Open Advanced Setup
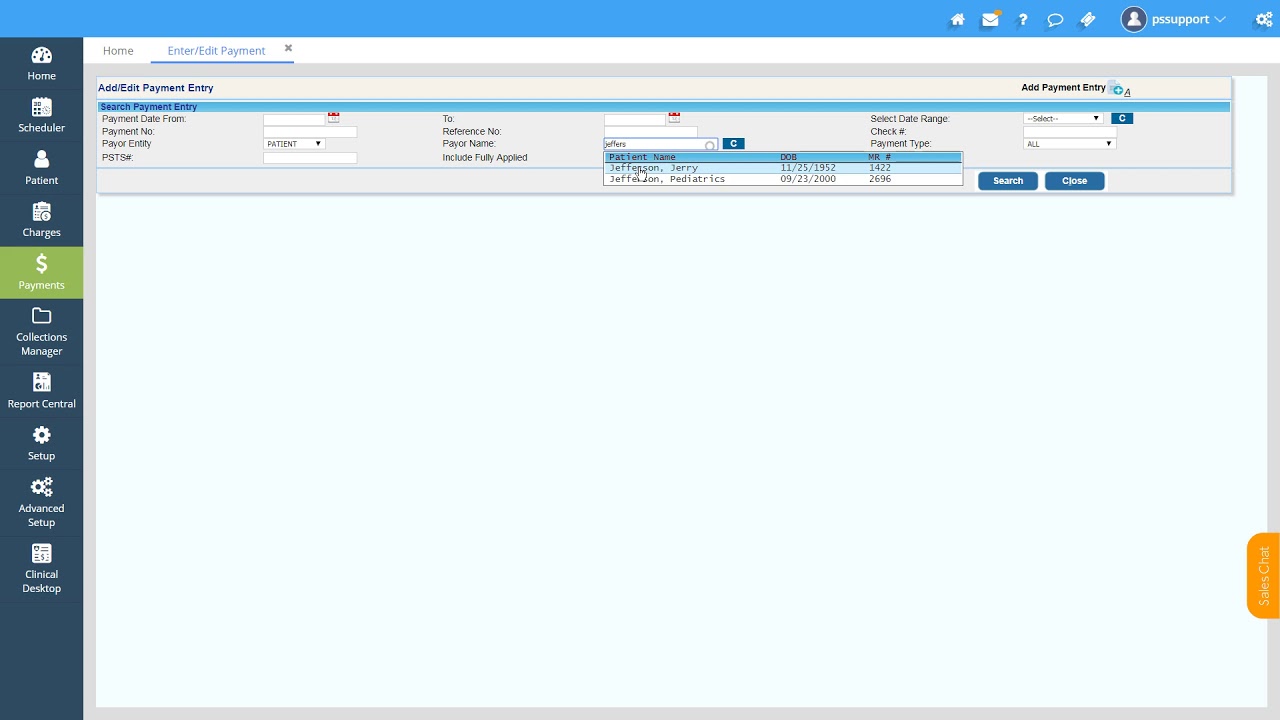 pyautogui.click(x=41, y=502)
